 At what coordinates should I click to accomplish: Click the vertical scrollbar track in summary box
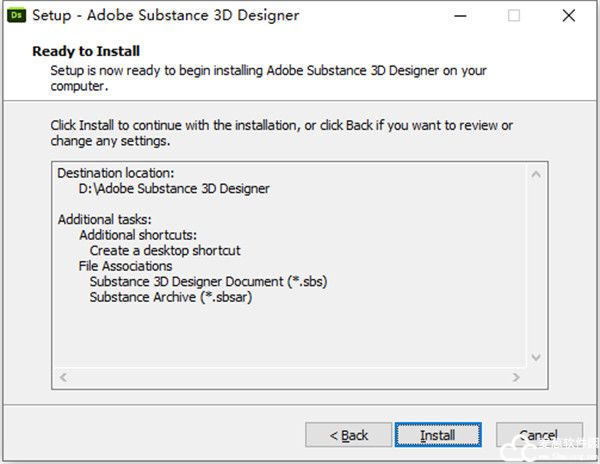pyautogui.click(x=536, y=265)
